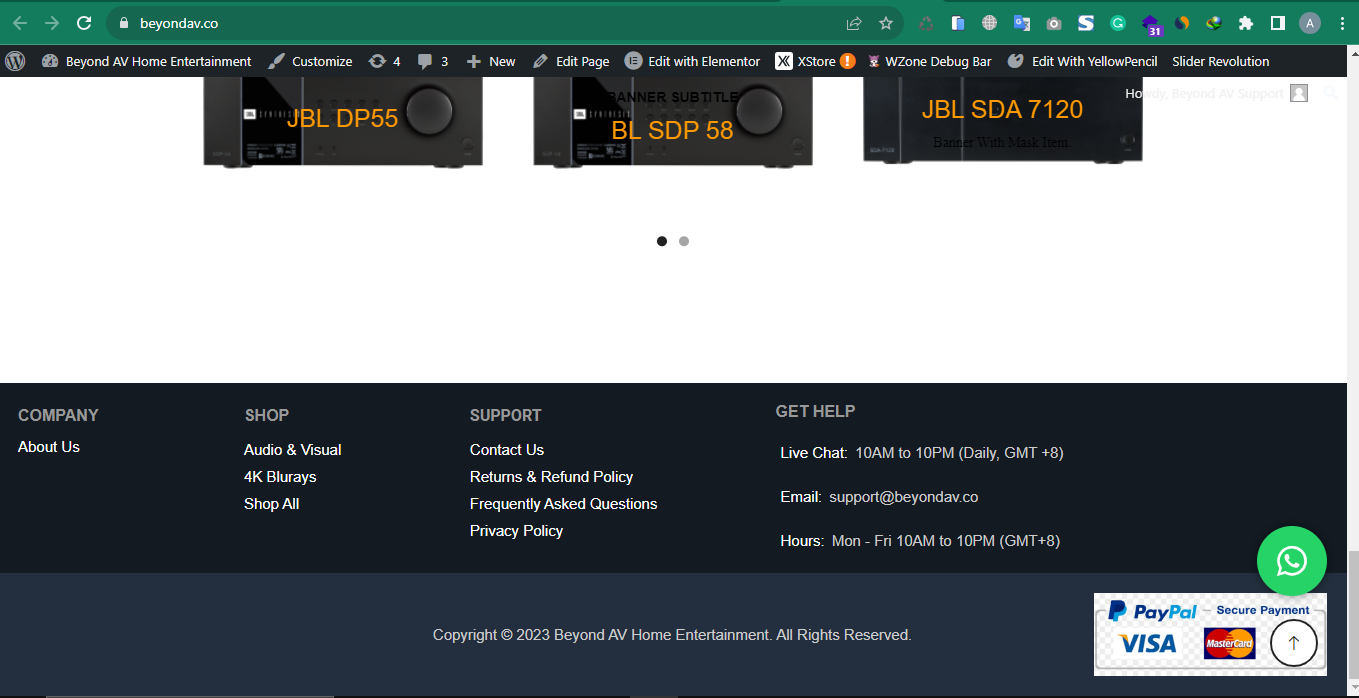
Task: Click Customize in the admin bar
Action: pos(310,61)
